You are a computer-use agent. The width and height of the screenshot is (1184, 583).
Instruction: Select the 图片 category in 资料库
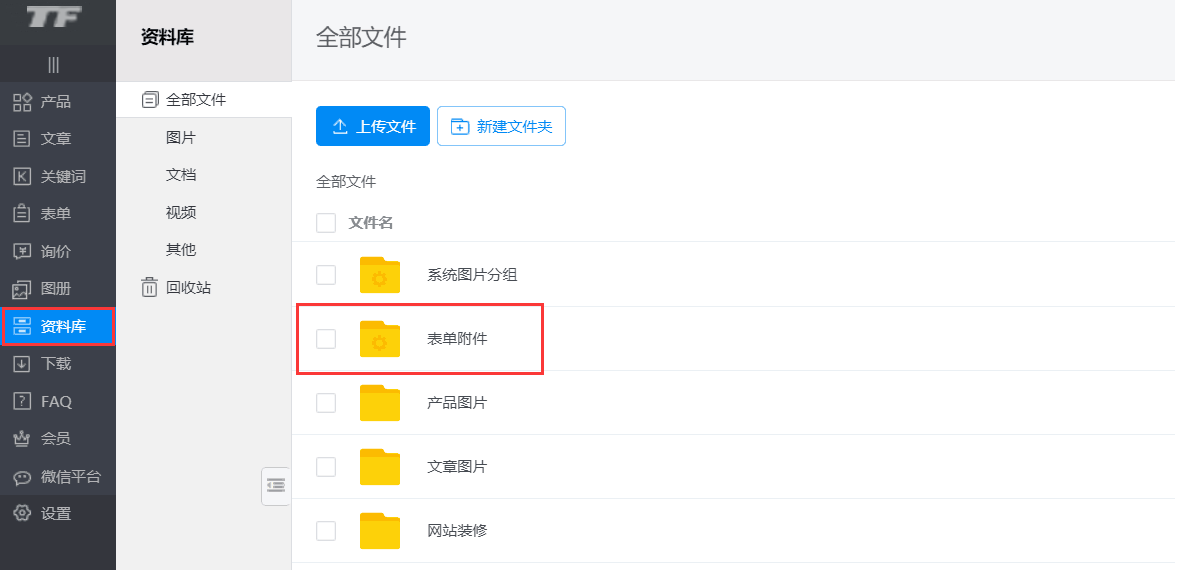[x=181, y=137]
